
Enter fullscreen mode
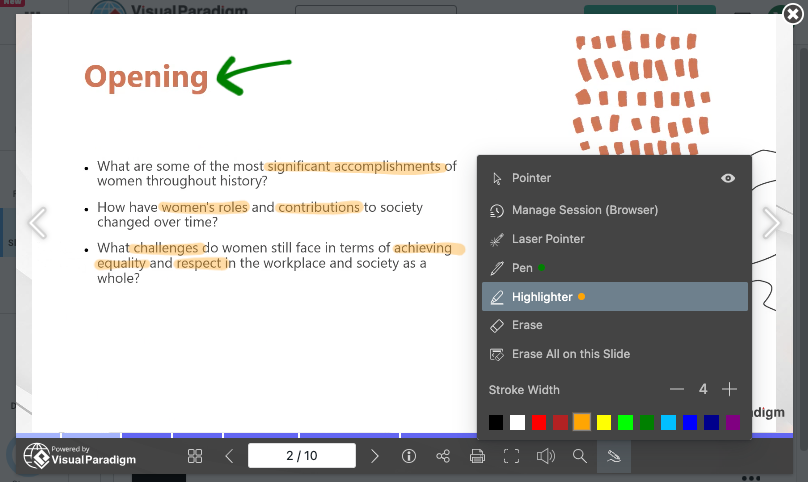(511, 456)
